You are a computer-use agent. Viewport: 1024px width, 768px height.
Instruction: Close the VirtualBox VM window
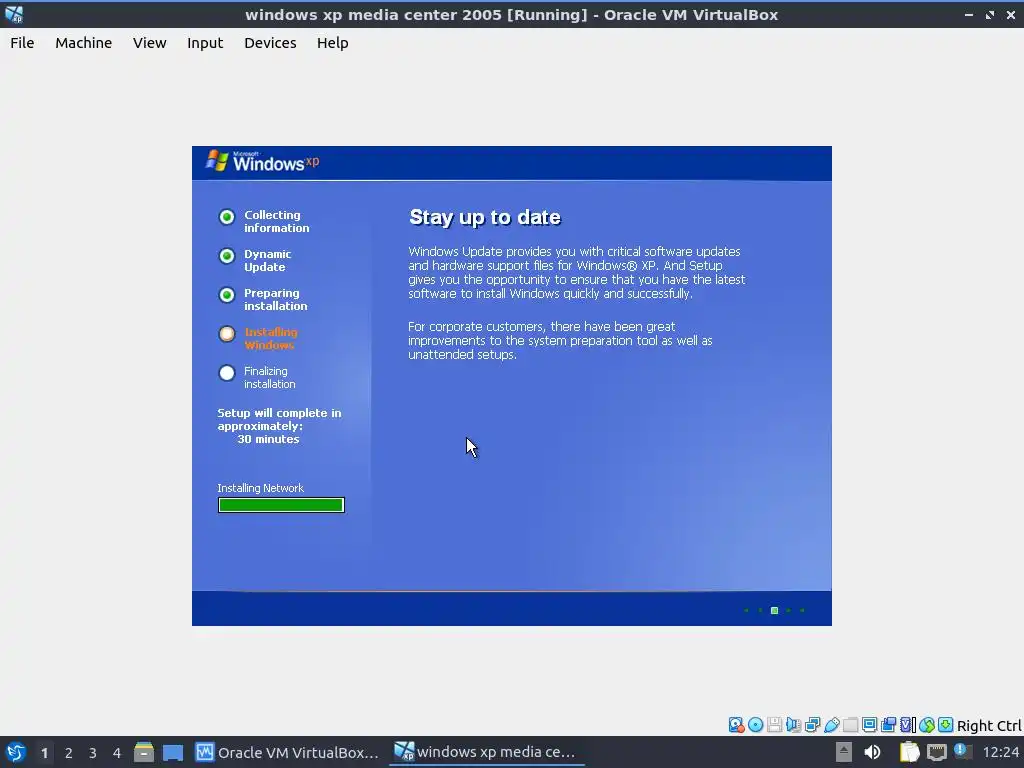(1011, 14)
